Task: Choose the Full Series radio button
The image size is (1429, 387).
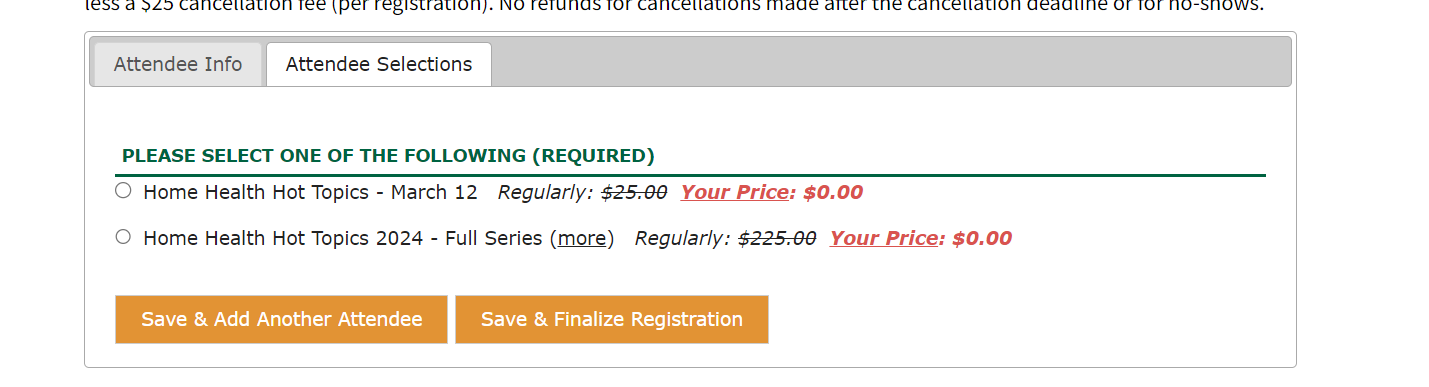Action: click(x=123, y=237)
